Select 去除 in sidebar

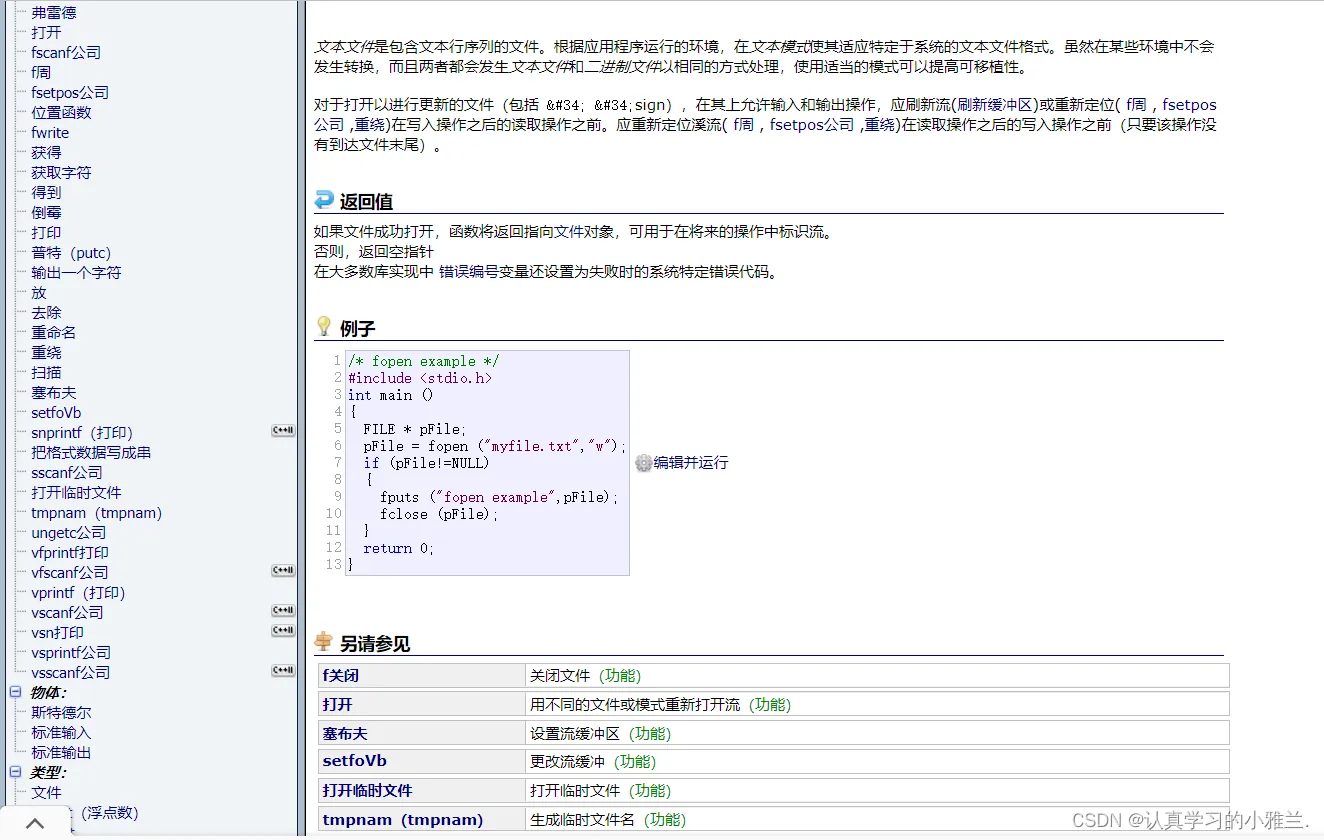pyautogui.click(x=46, y=312)
